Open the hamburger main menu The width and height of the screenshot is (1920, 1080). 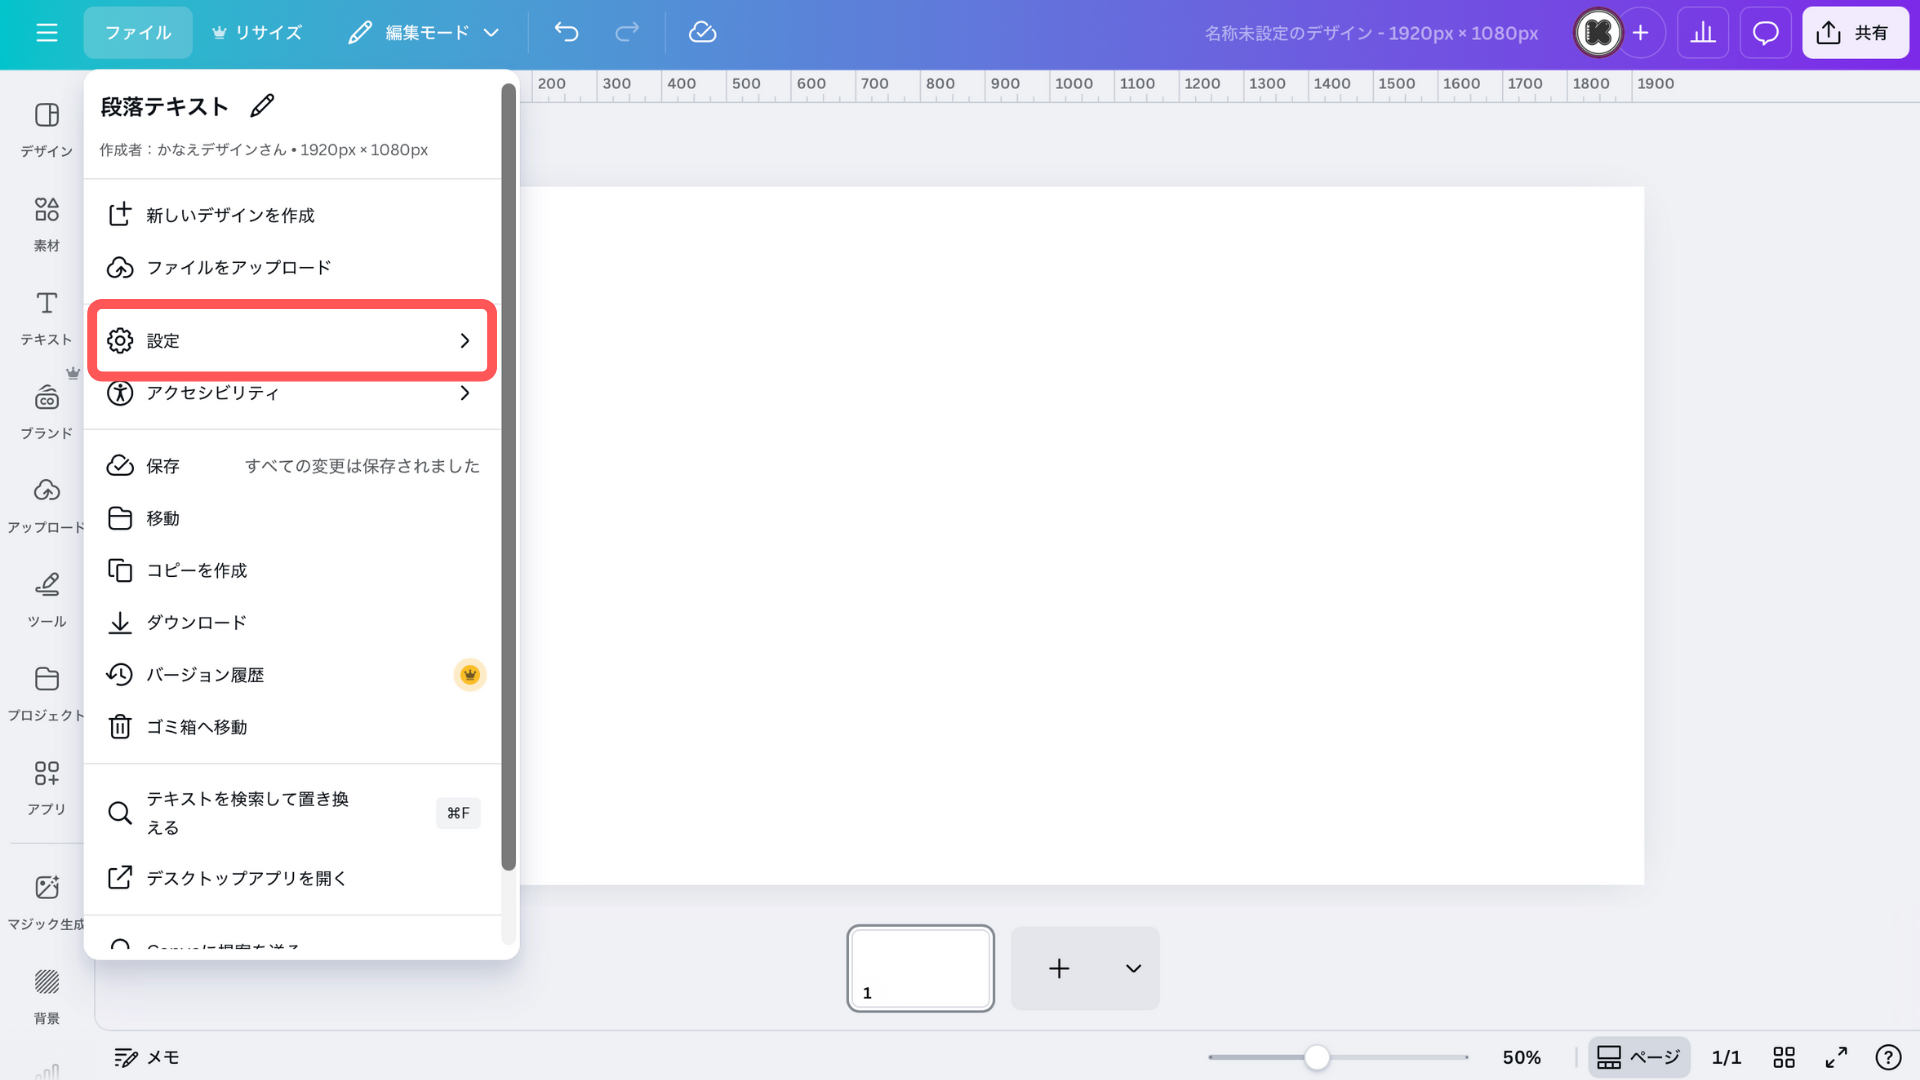[x=47, y=33]
